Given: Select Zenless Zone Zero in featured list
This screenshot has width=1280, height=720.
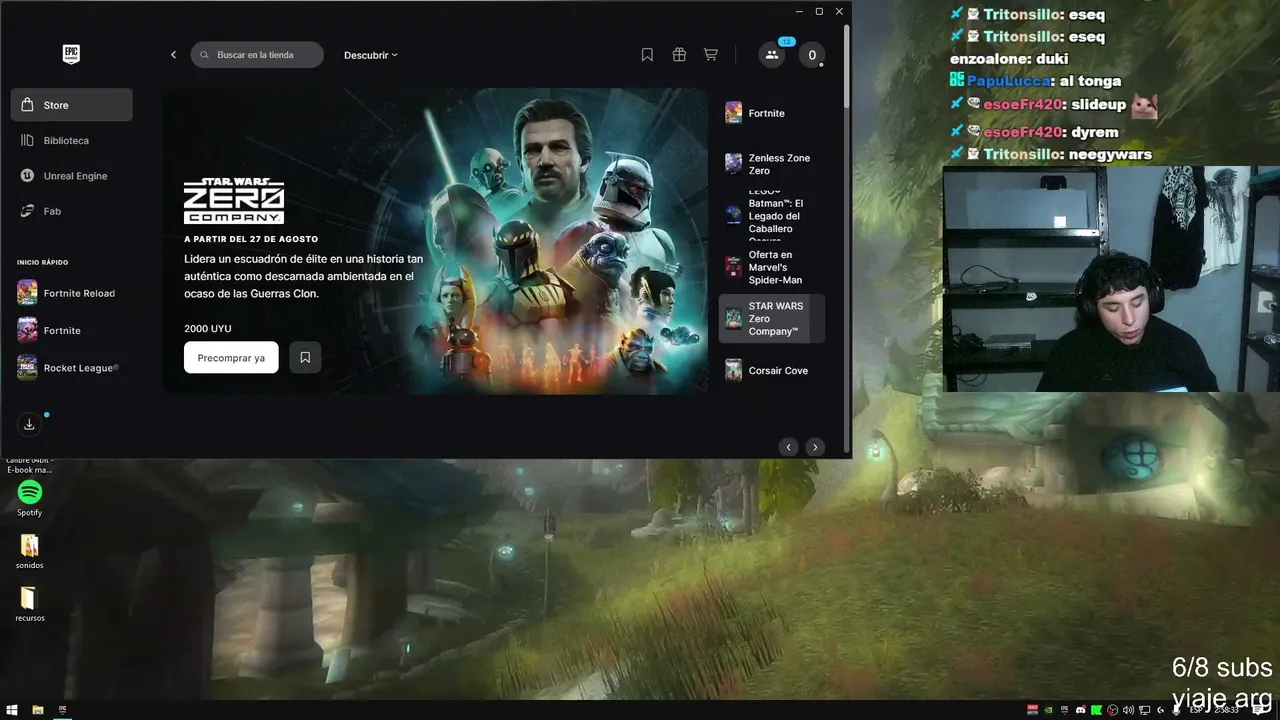Looking at the screenshot, I should (x=772, y=164).
